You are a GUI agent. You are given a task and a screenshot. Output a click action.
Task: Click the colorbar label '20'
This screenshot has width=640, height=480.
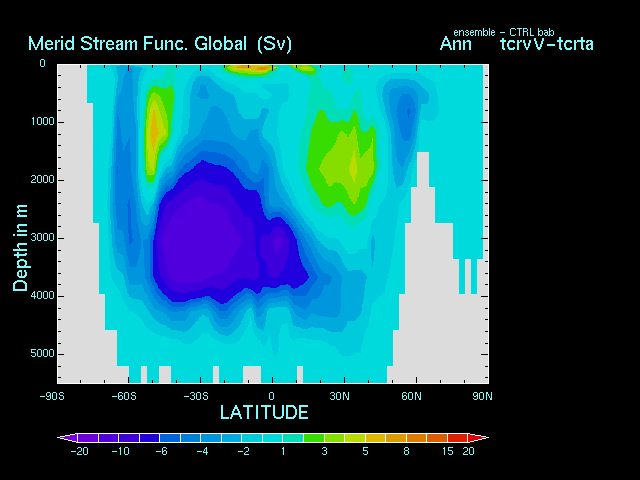(468, 451)
